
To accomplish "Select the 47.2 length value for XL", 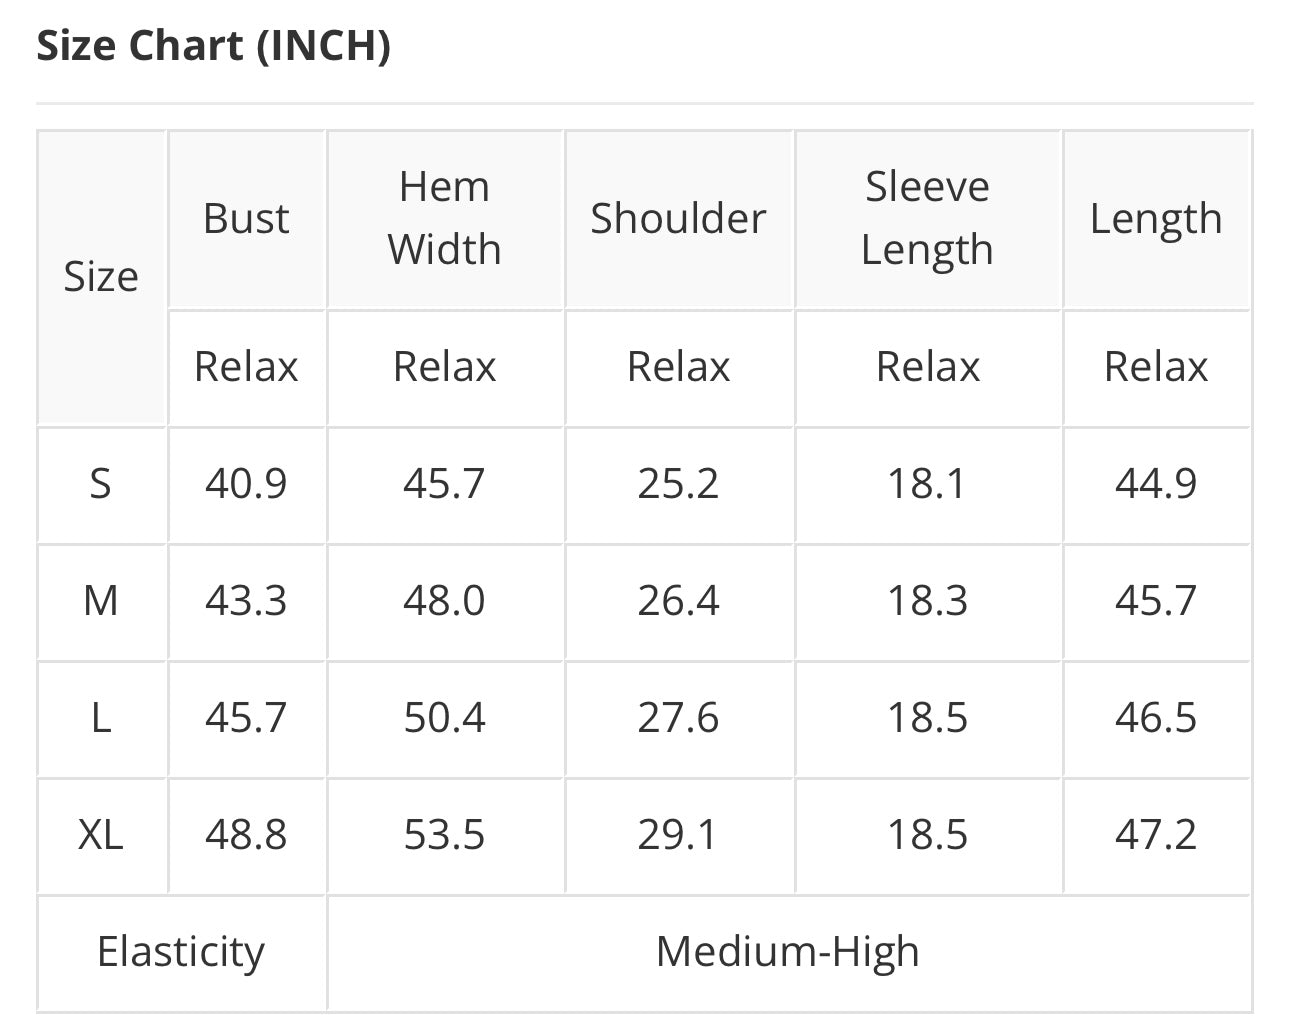I will 1156,834.
